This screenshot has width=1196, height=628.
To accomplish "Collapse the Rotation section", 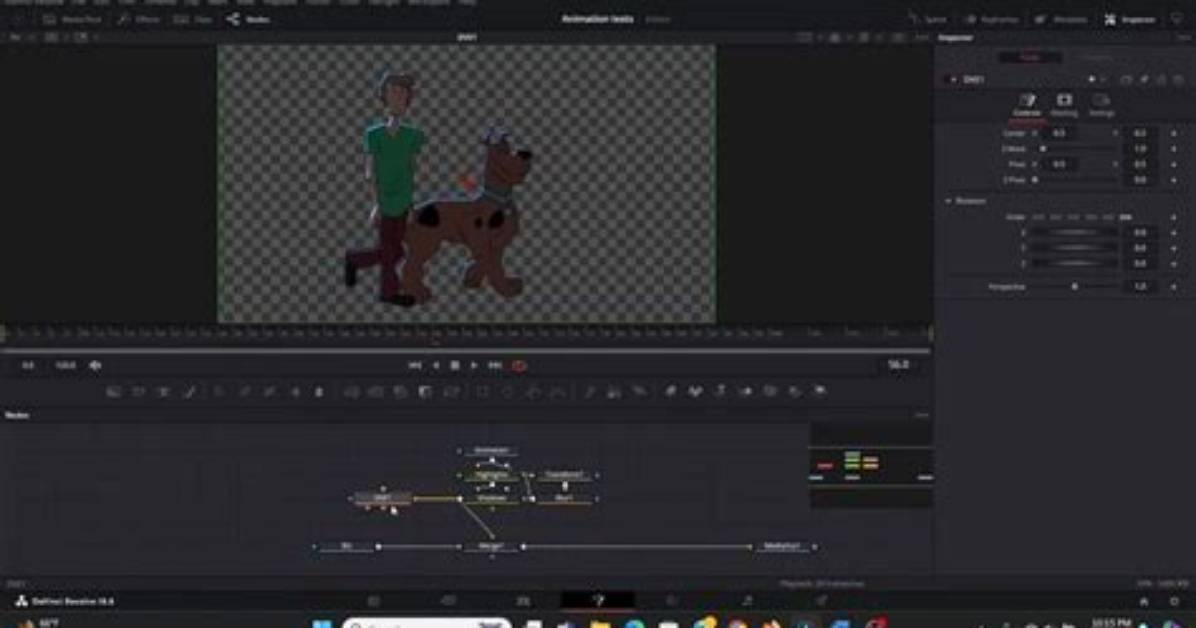I will tap(948, 201).
